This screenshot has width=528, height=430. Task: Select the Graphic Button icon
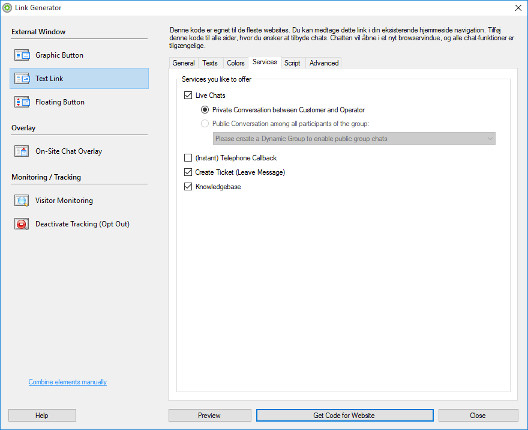coord(22,55)
